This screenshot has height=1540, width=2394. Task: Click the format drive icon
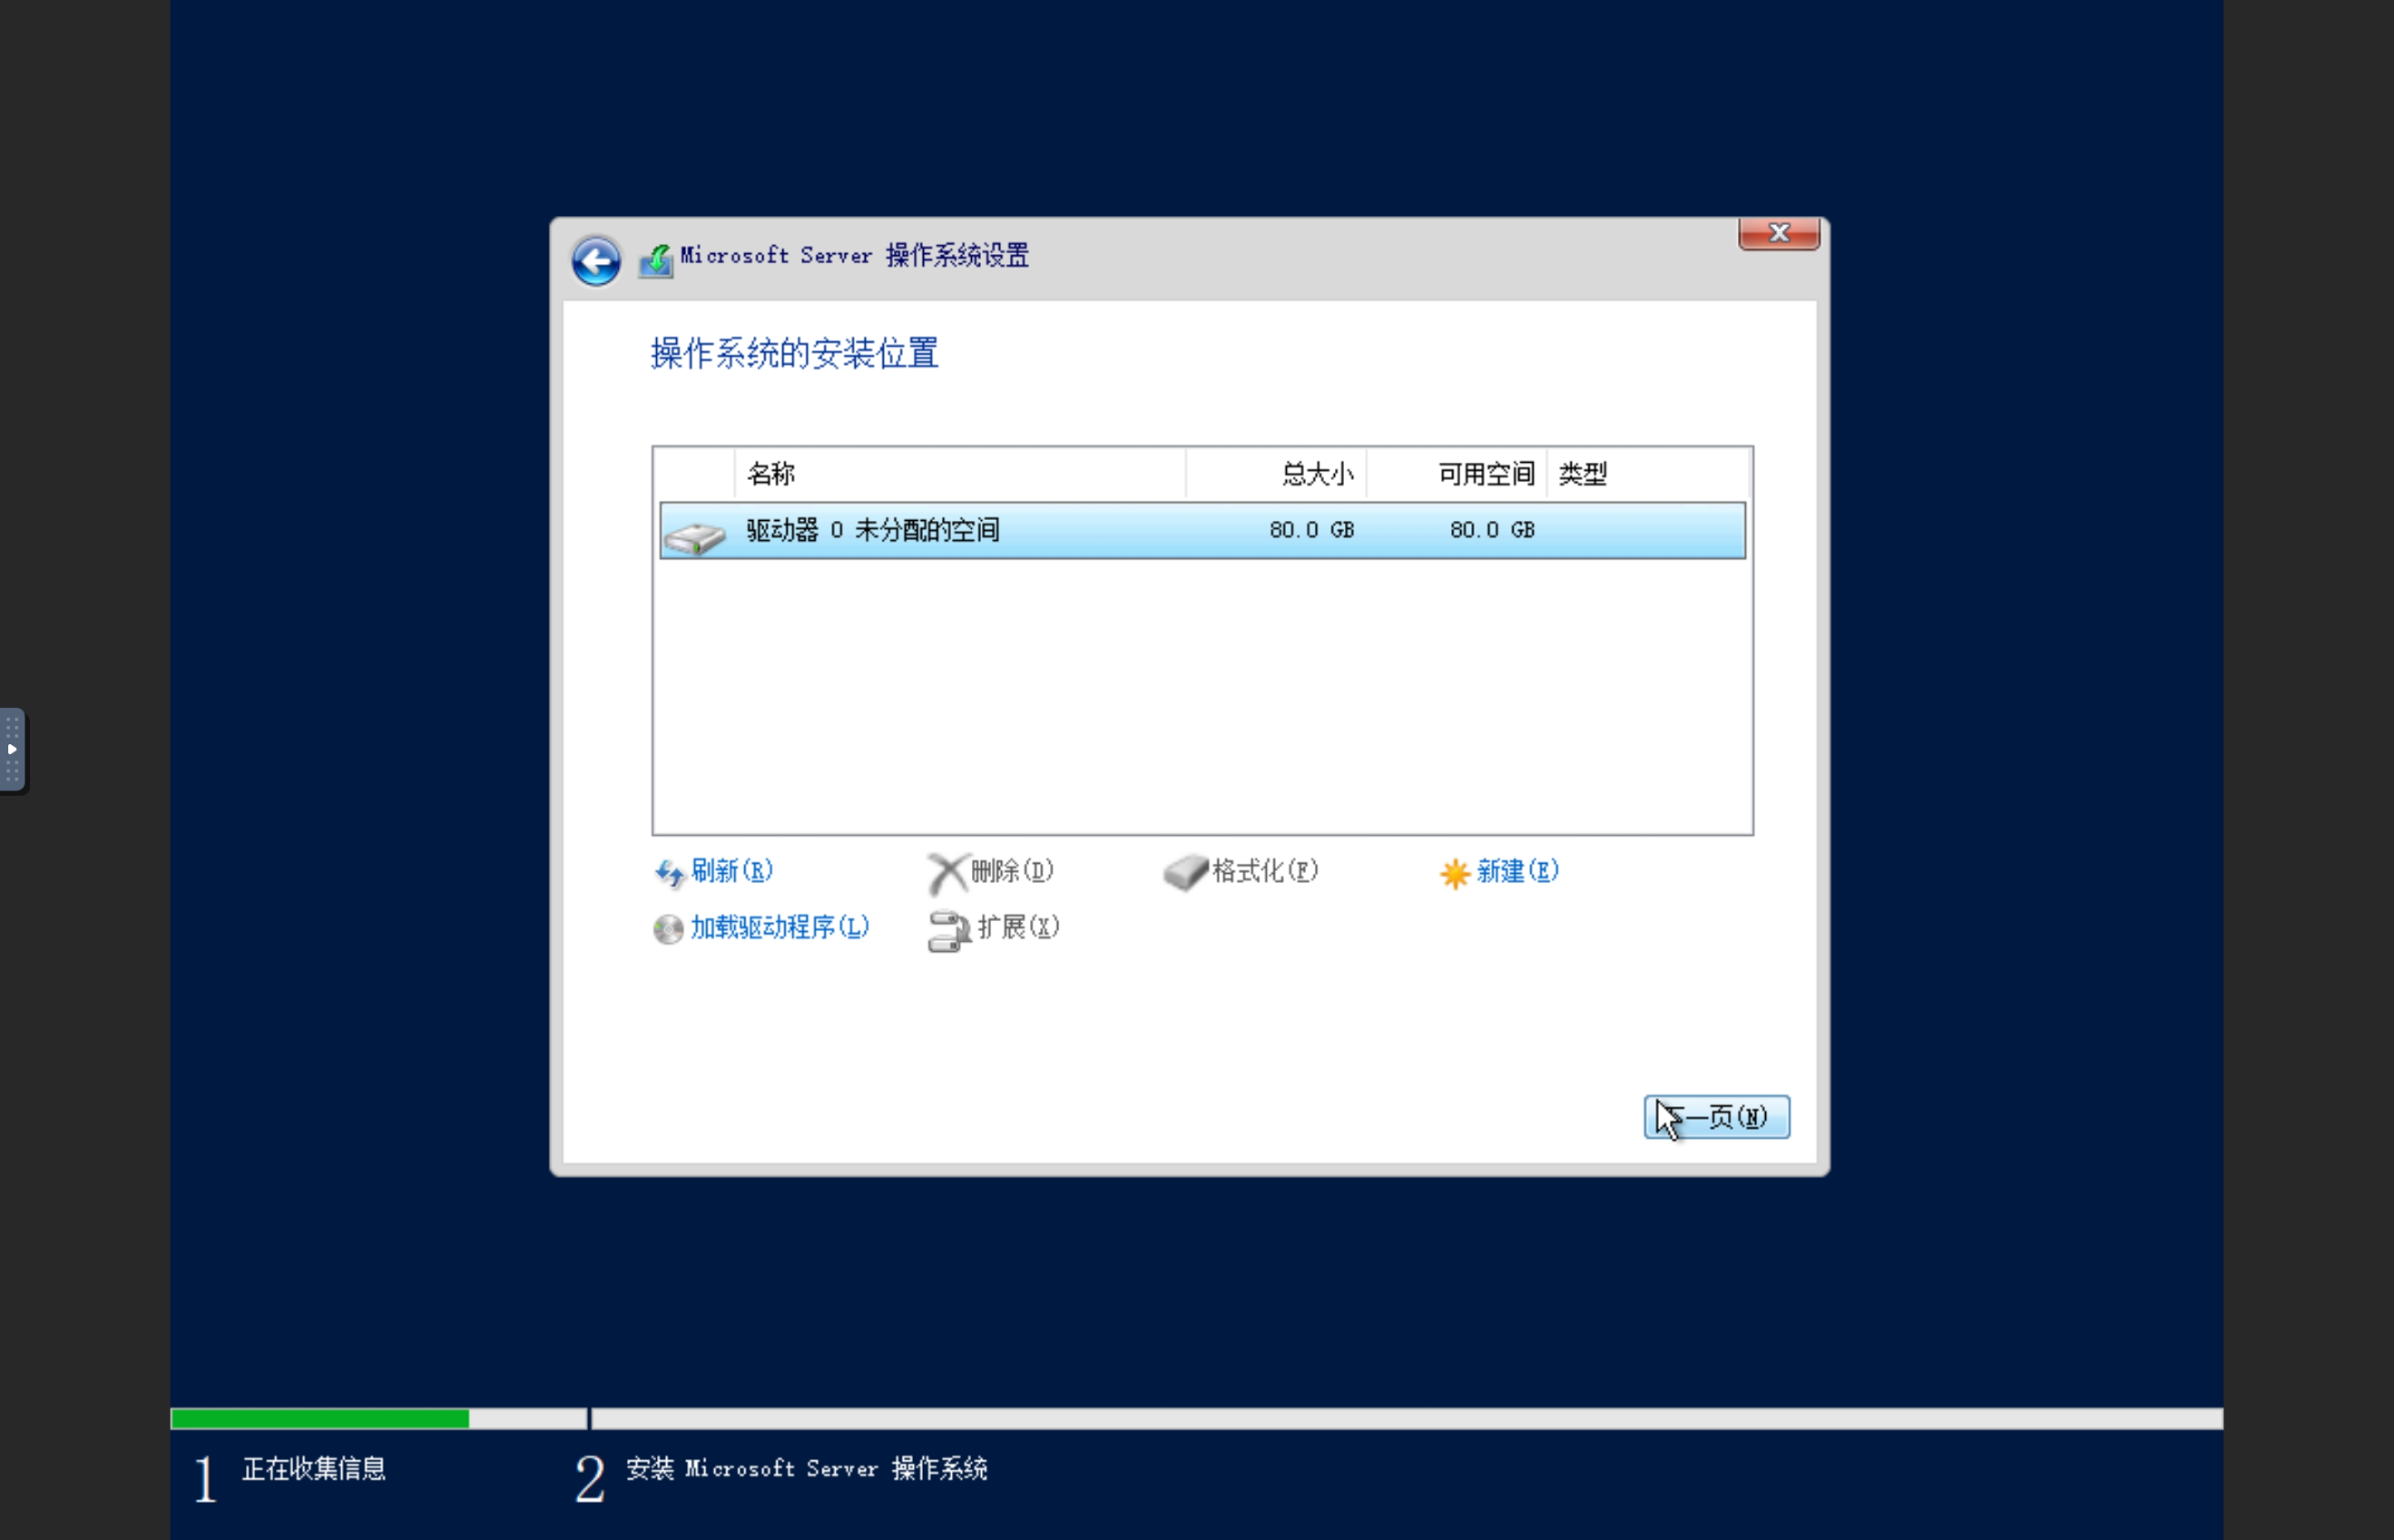click(1186, 871)
